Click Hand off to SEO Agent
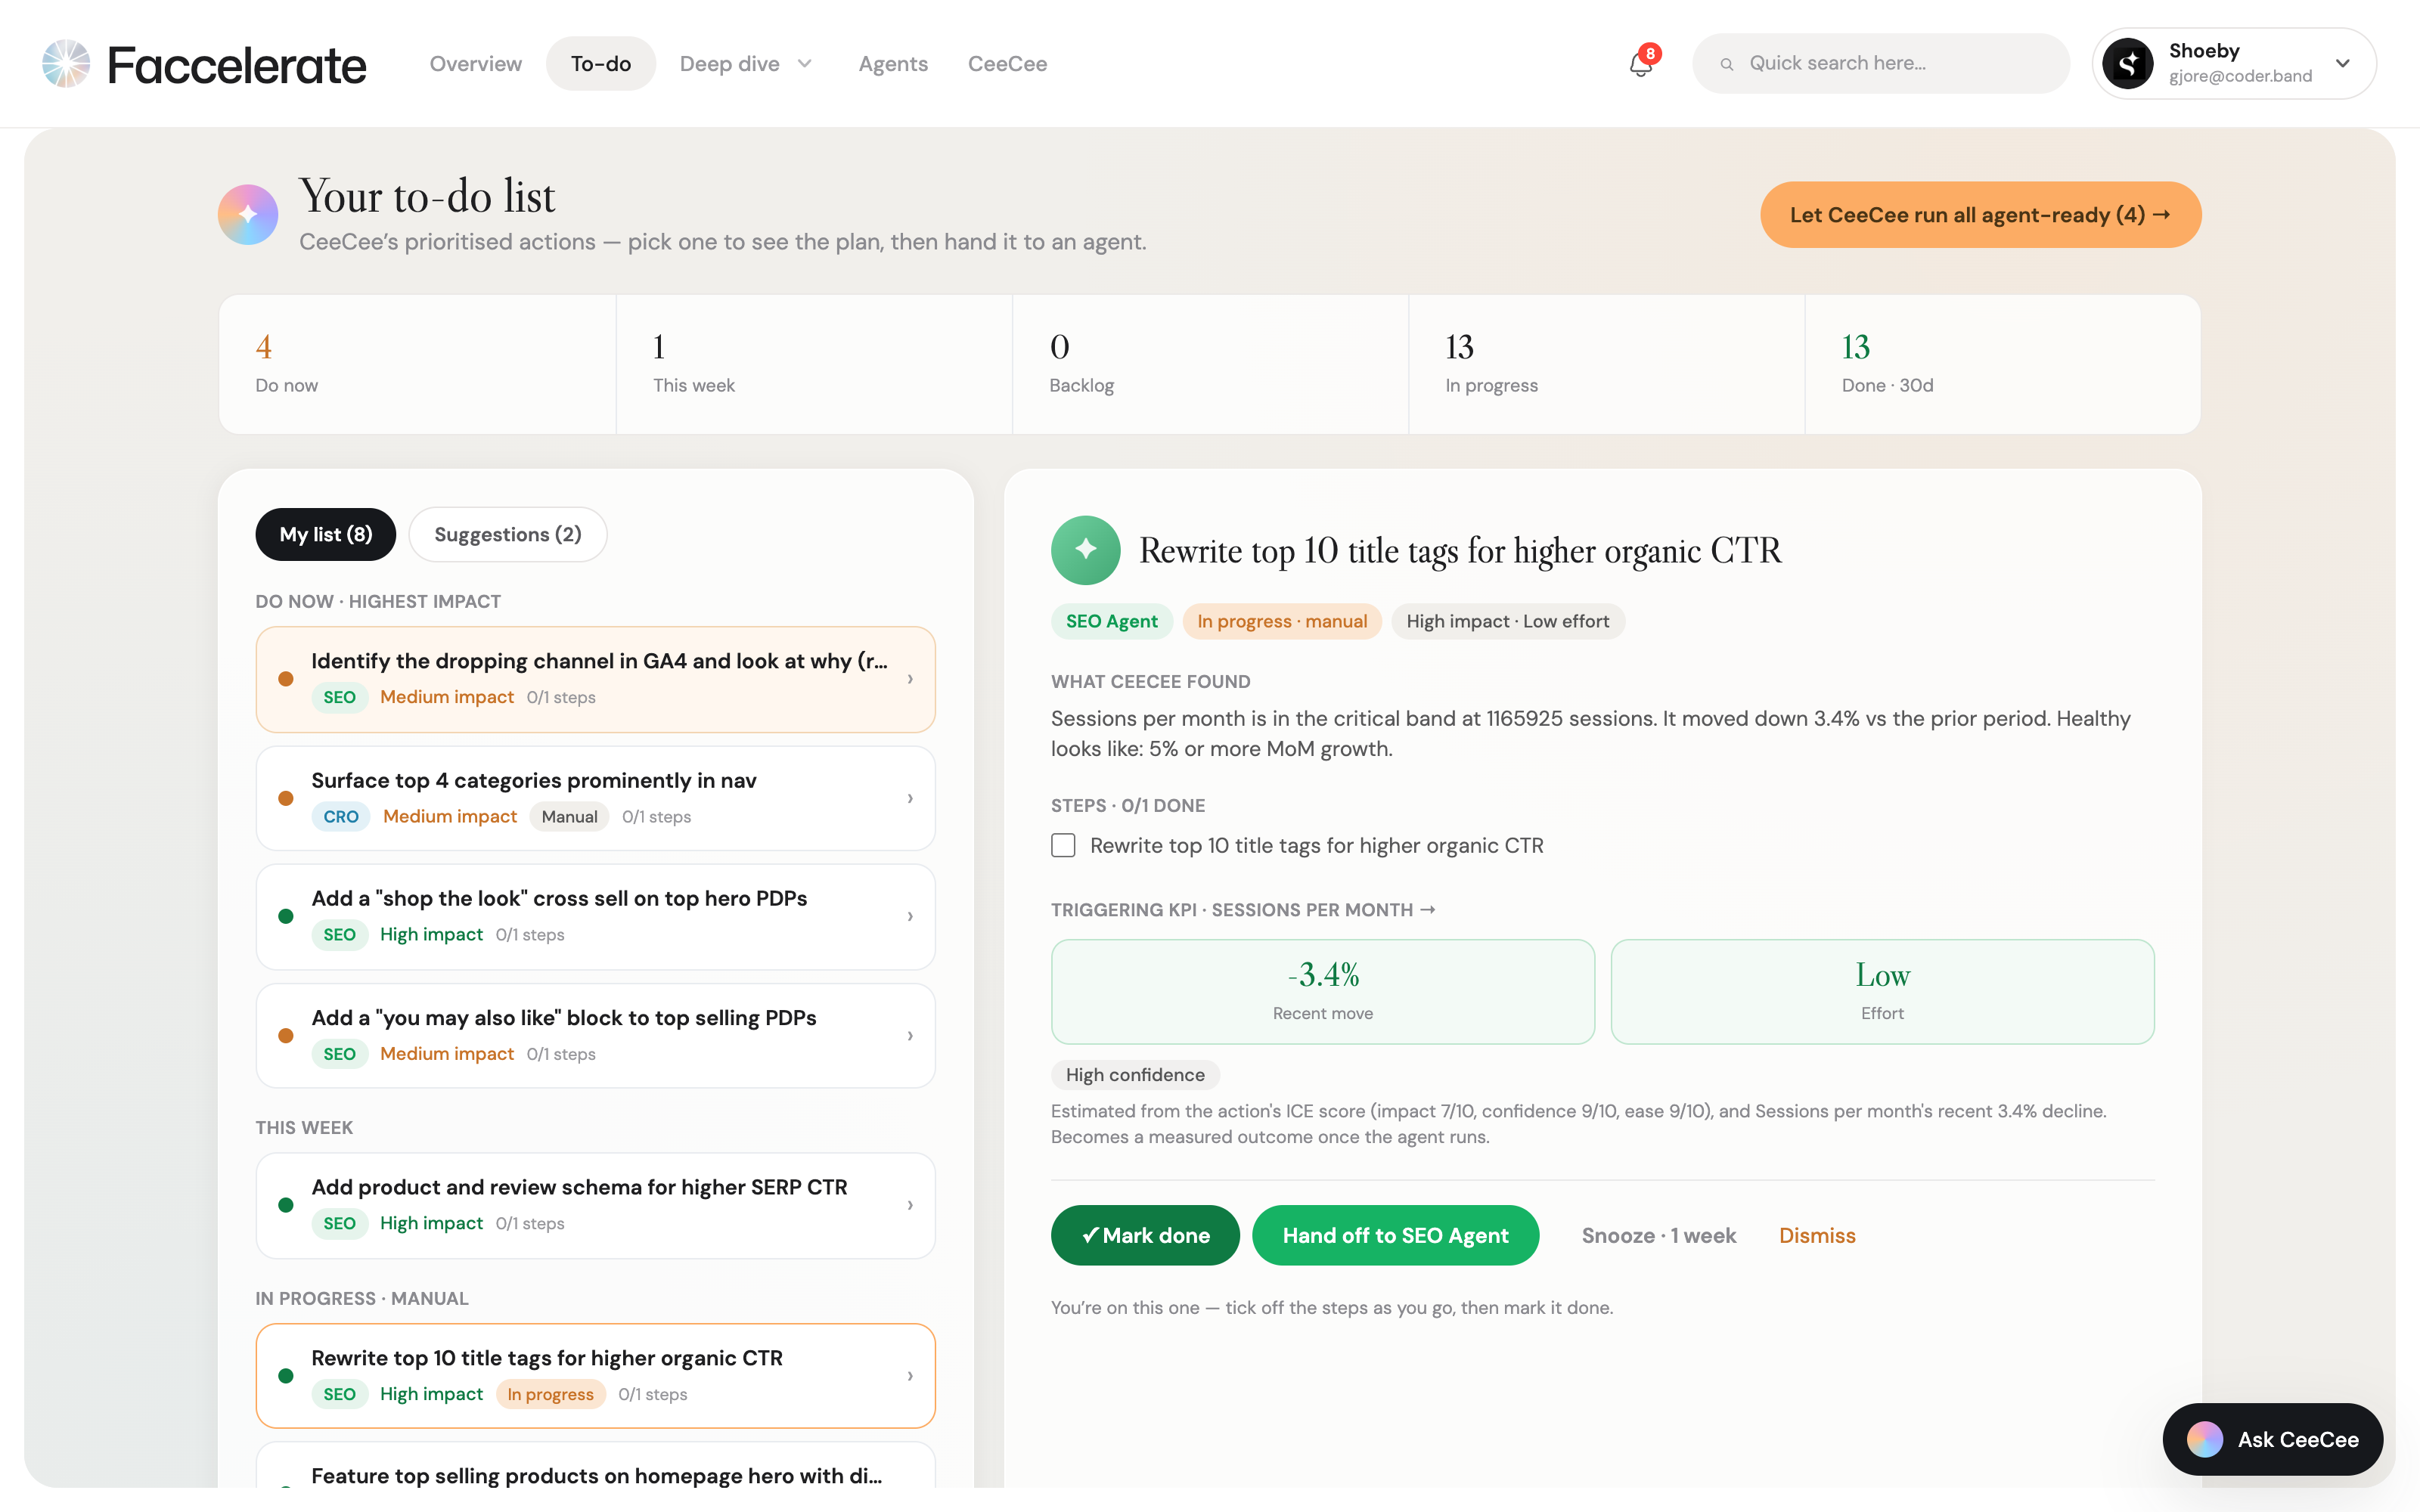 click(x=1395, y=1235)
